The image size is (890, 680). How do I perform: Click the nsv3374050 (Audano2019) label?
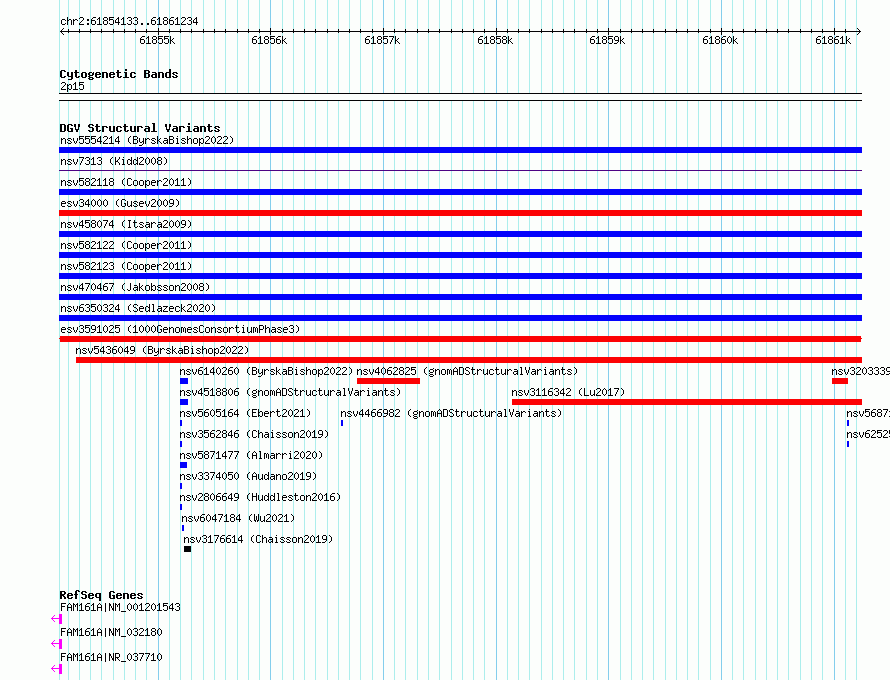[248, 476]
